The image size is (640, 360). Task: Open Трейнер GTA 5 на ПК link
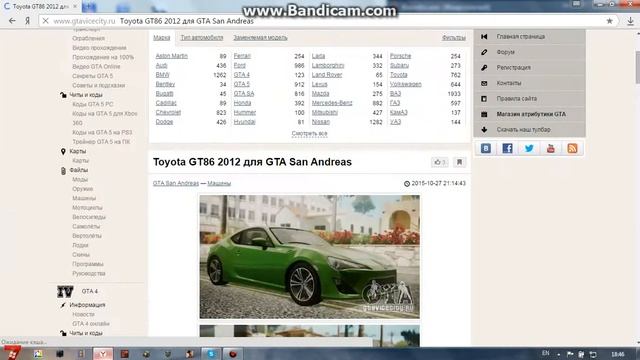[x=101, y=142]
